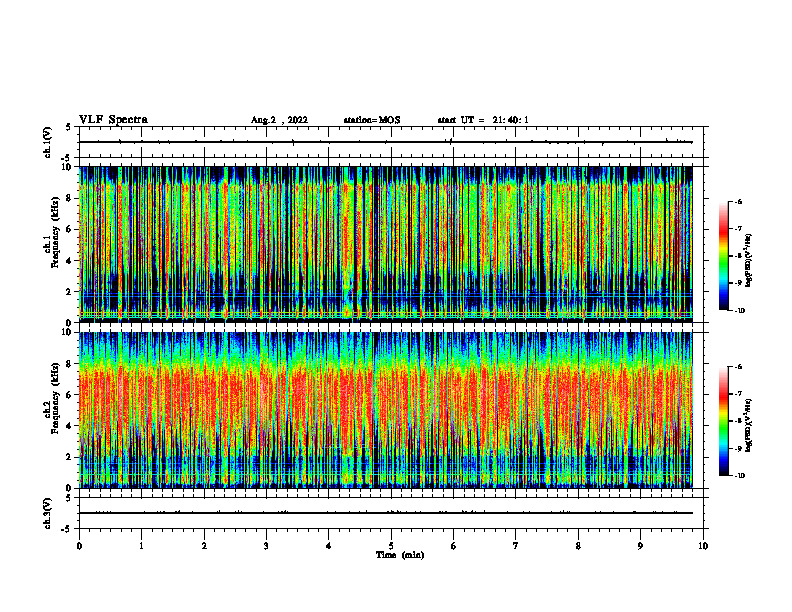Click the time axis tick label "6"

tap(454, 546)
